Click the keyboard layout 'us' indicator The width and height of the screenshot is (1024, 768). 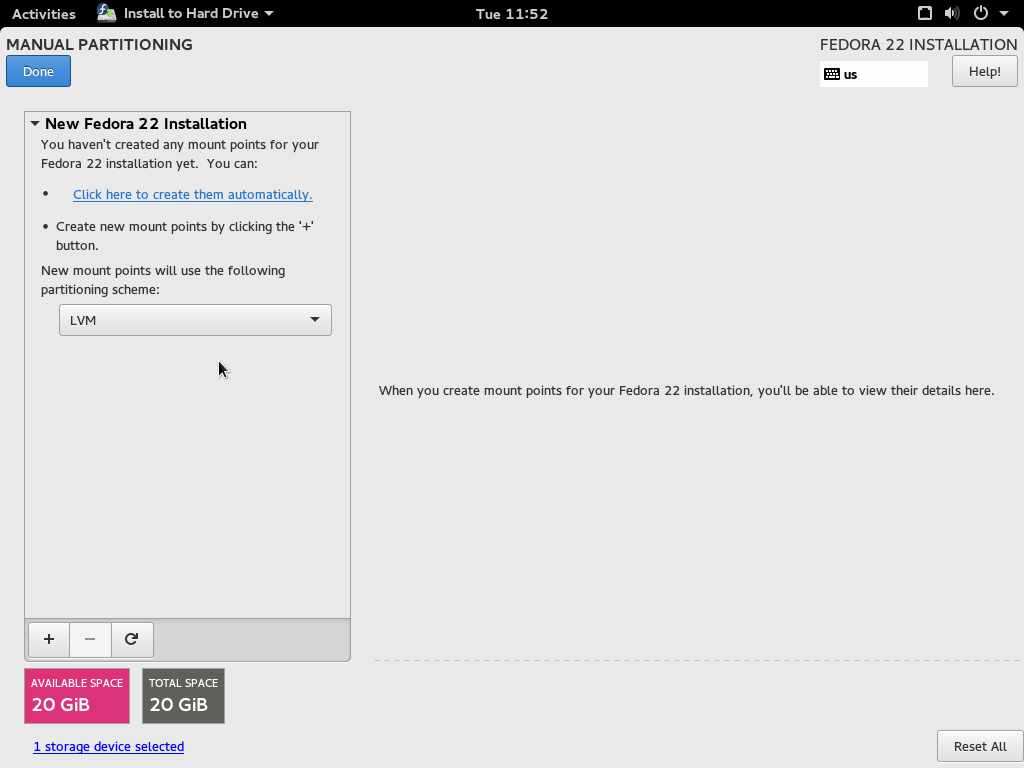873,74
